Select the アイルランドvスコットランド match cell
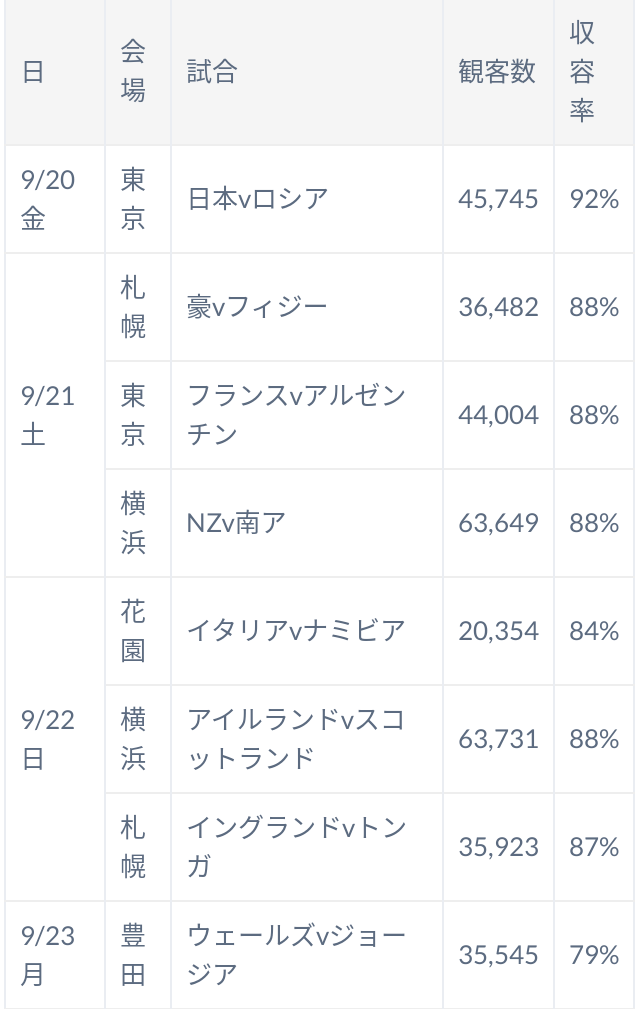This screenshot has height=1009, width=637. (x=307, y=739)
